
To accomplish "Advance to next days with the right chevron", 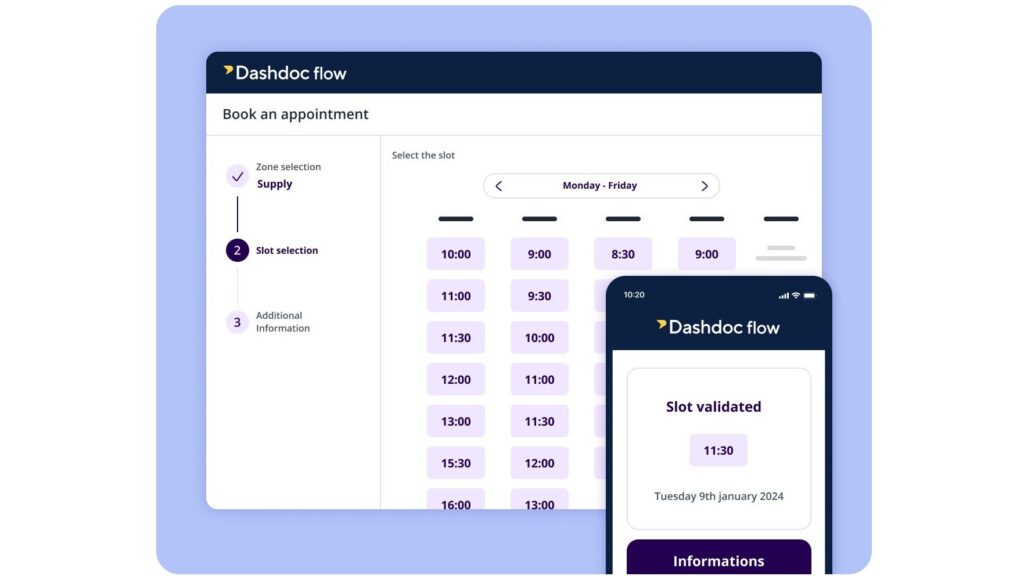I will click(704, 186).
